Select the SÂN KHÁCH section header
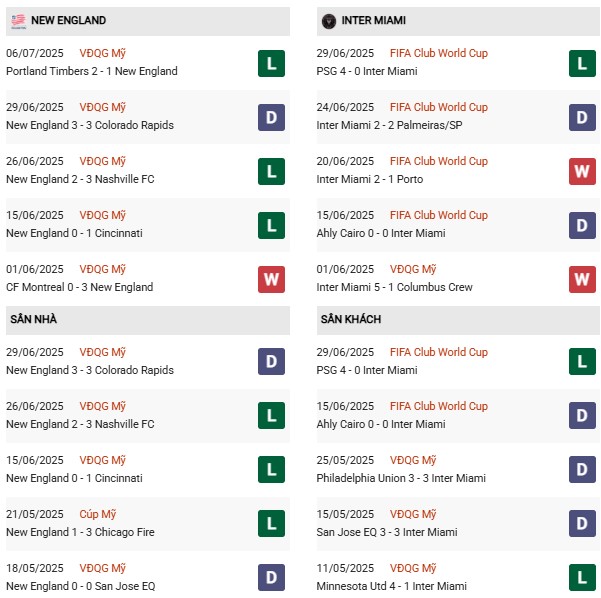The height and width of the screenshot is (598, 601). (352, 319)
